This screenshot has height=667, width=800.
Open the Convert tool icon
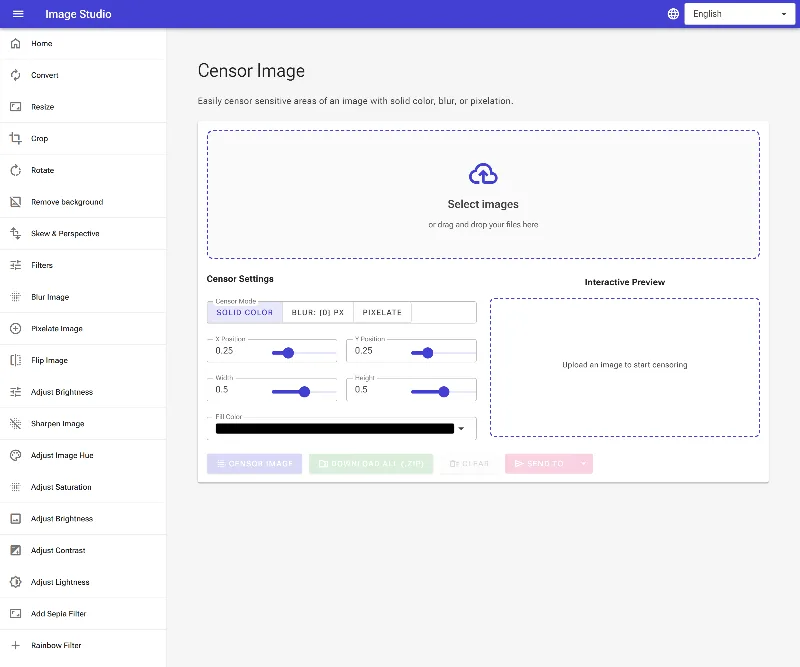tap(16, 75)
